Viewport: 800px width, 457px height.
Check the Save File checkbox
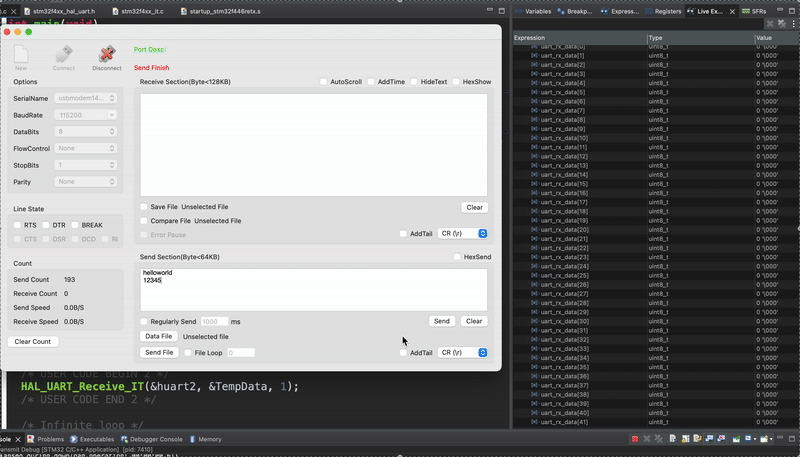[144, 207]
